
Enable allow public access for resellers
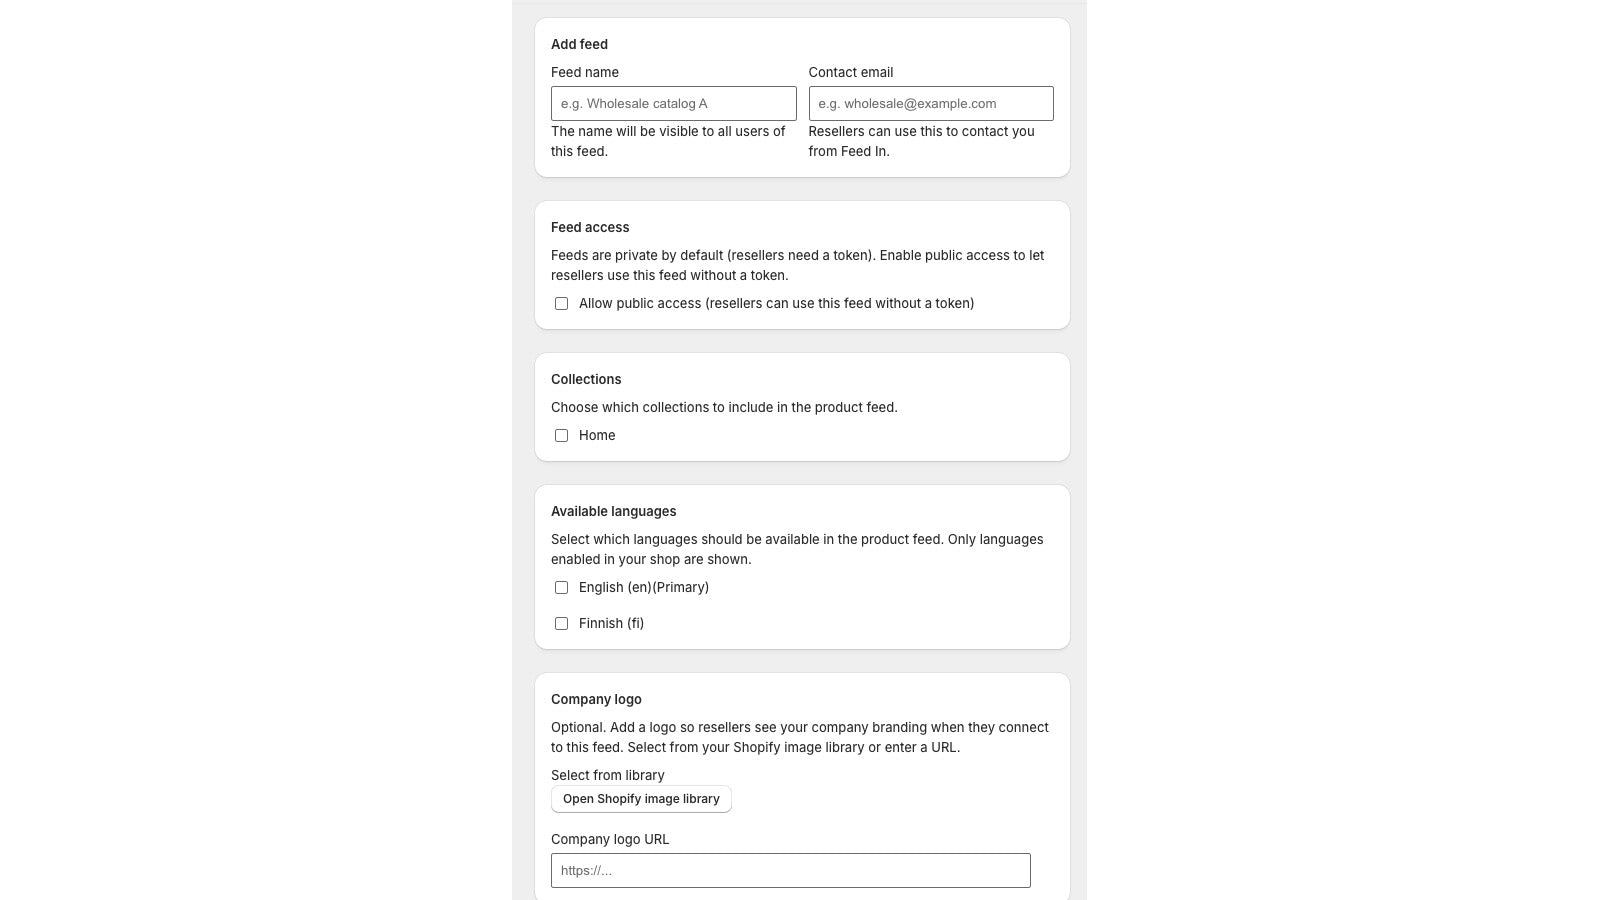tap(561, 303)
